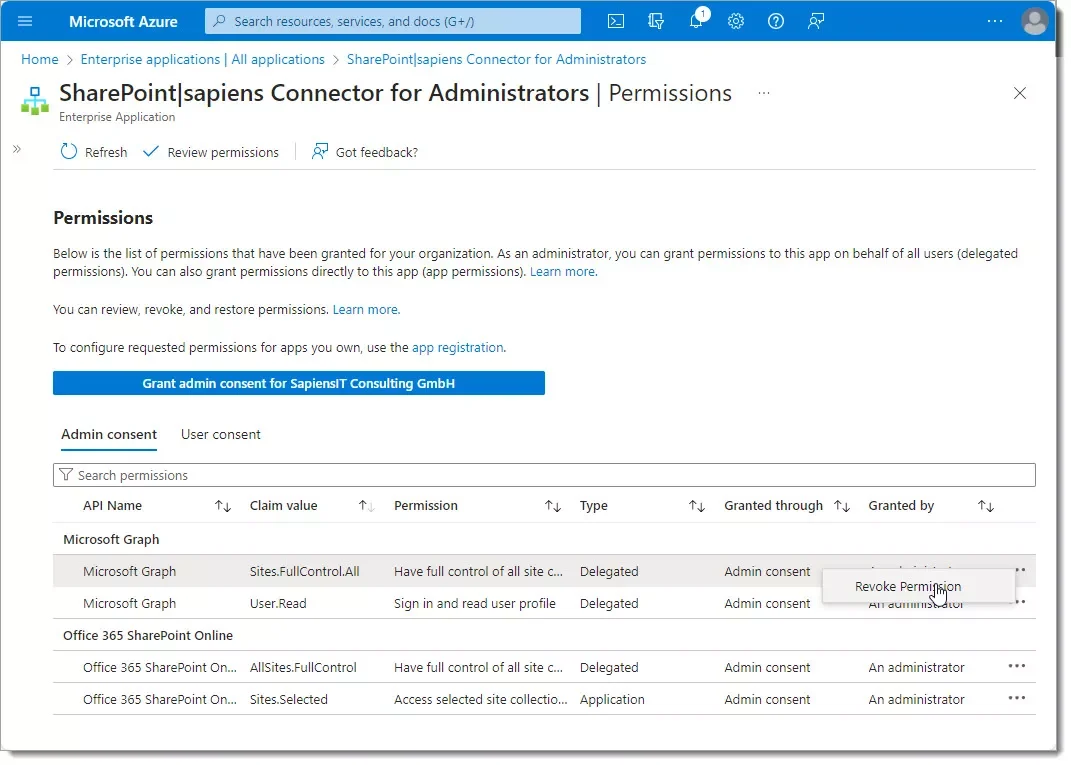The image size is (1071, 765).
Task: Select the Sites.FullControl.All claim value cell
Action: click(x=305, y=572)
